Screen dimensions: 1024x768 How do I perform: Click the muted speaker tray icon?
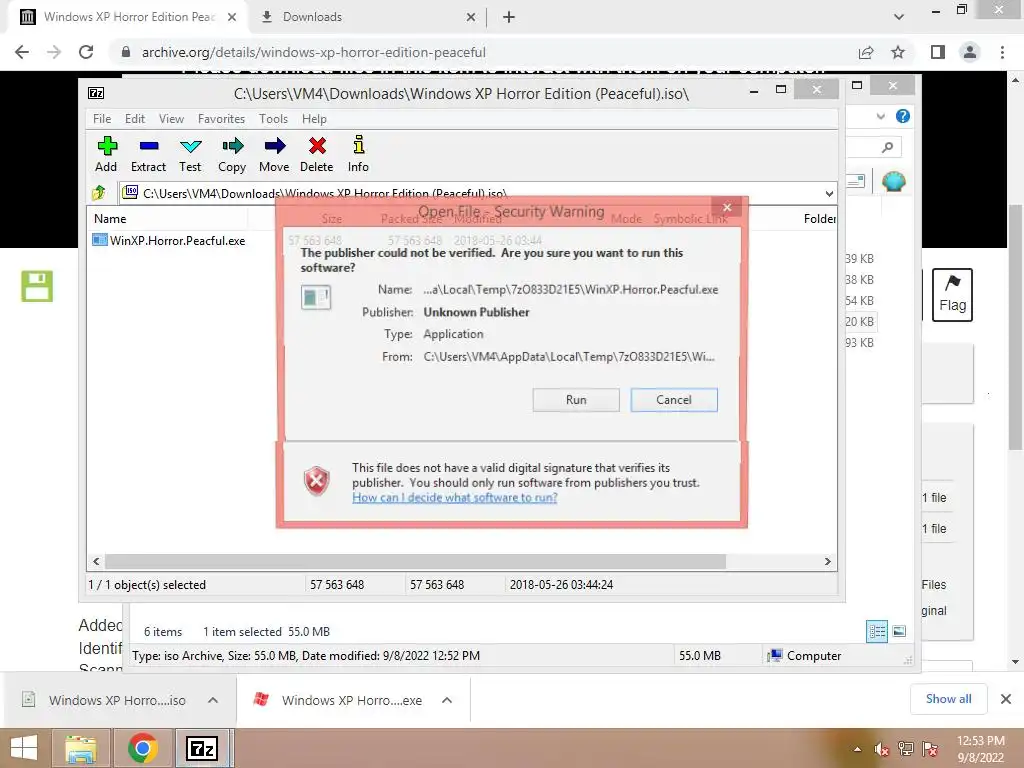[x=881, y=749]
